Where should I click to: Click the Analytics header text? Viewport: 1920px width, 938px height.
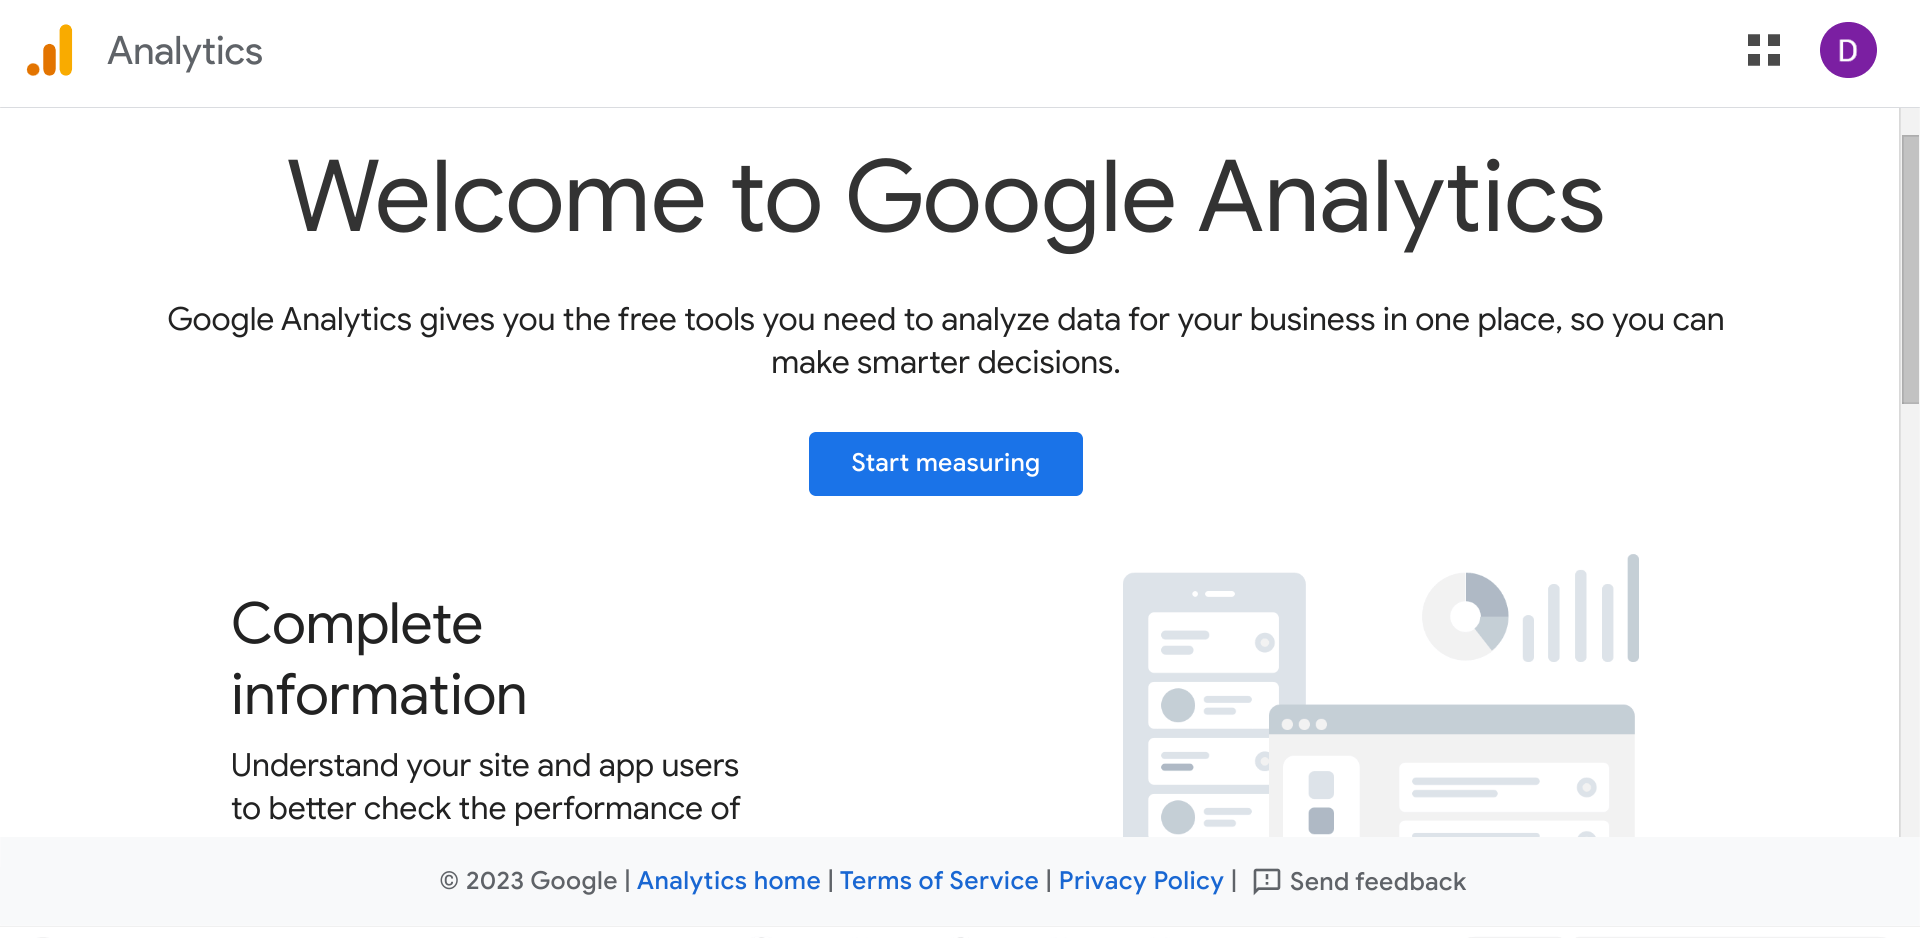tap(184, 51)
